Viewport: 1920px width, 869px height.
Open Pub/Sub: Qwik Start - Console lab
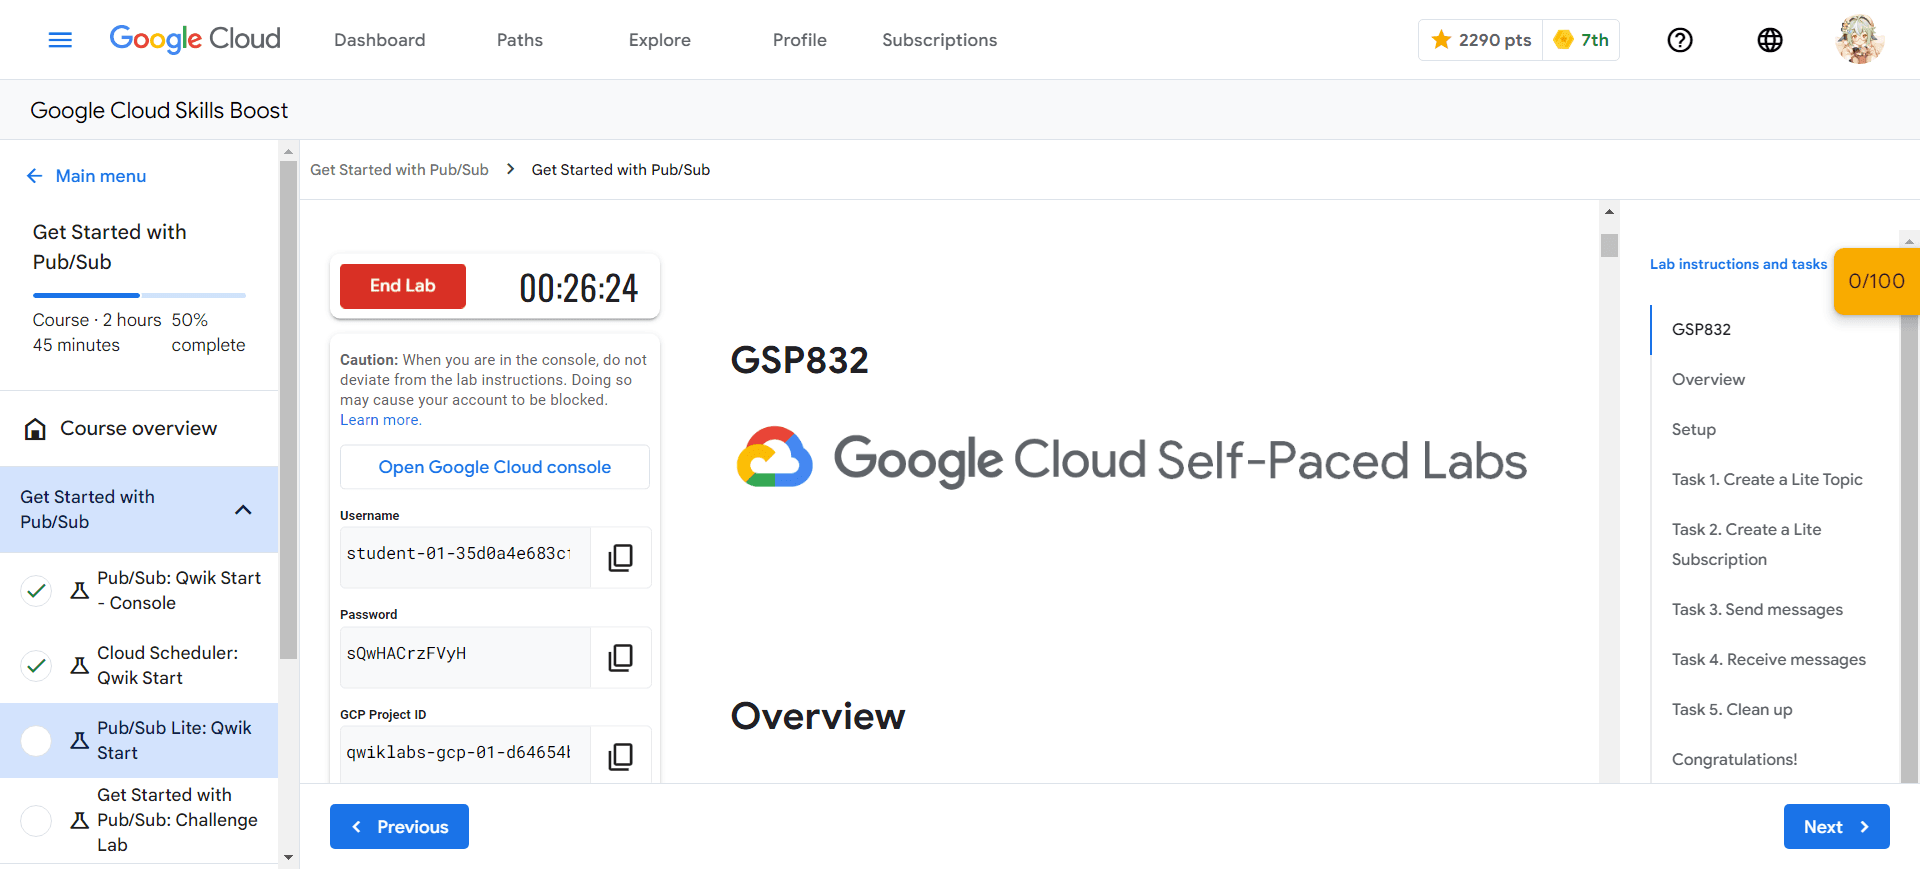tap(179, 590)
